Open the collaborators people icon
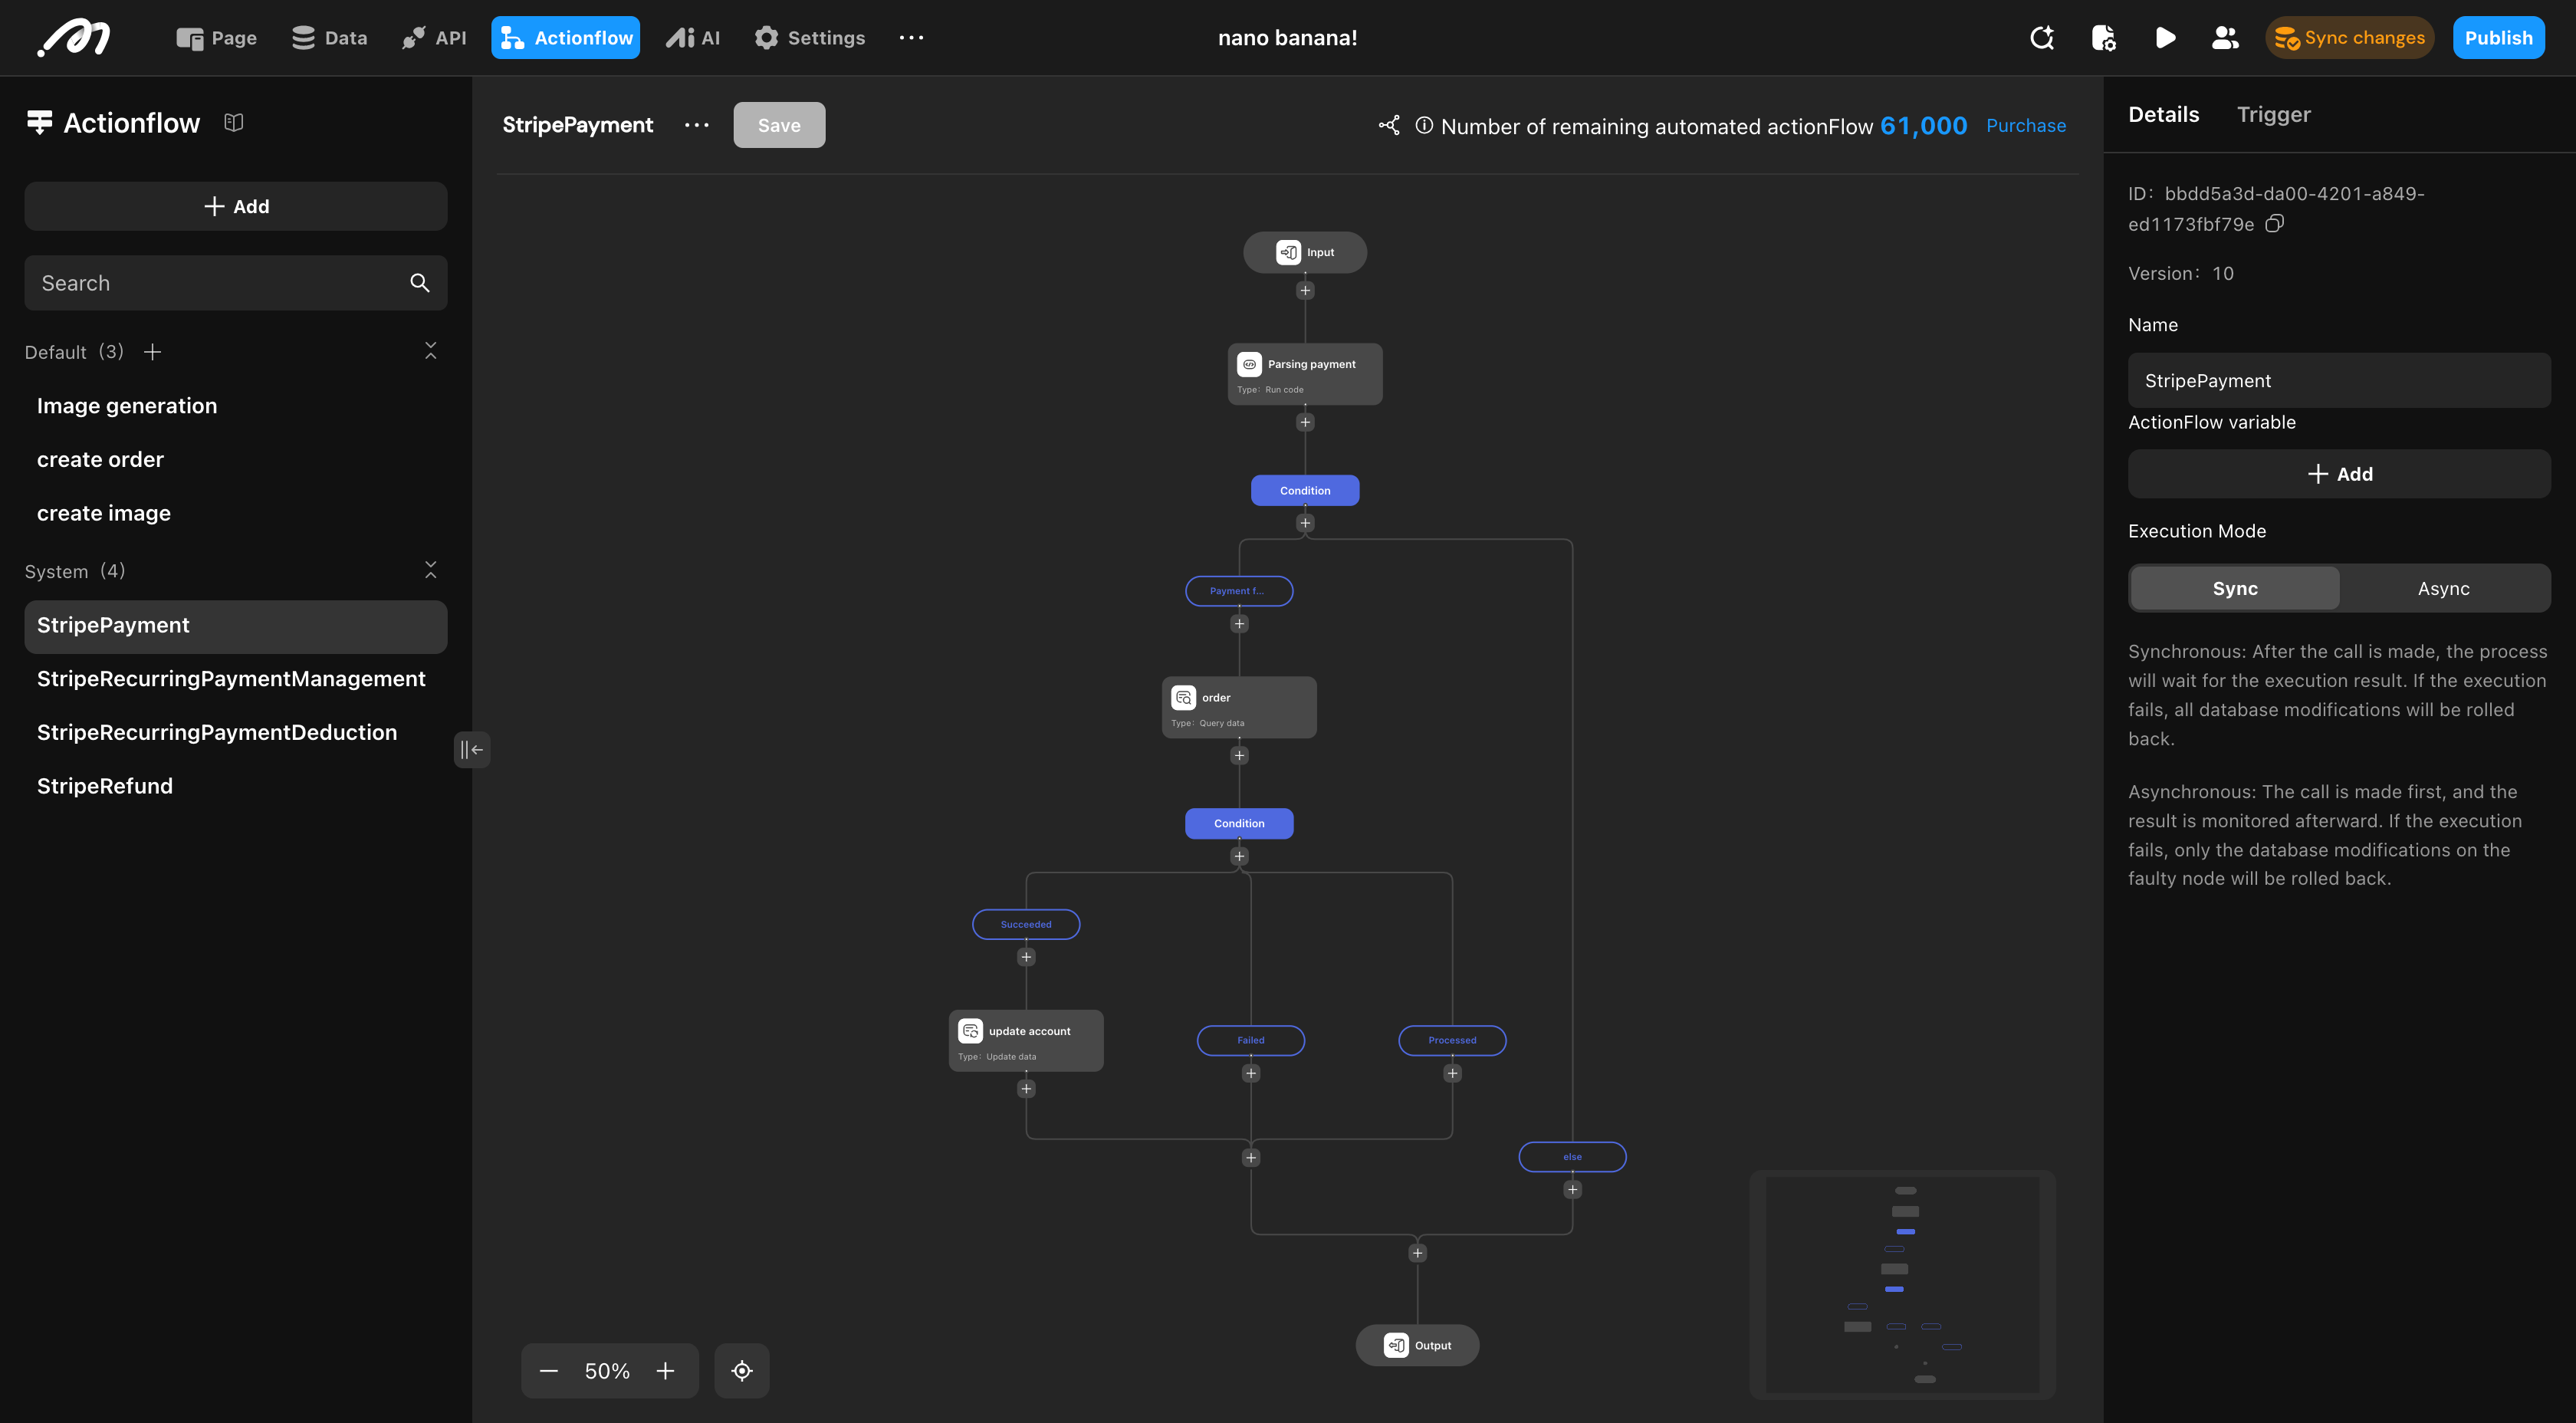The height and width of the screenshot is (1423, 2576). [2225, 38]
